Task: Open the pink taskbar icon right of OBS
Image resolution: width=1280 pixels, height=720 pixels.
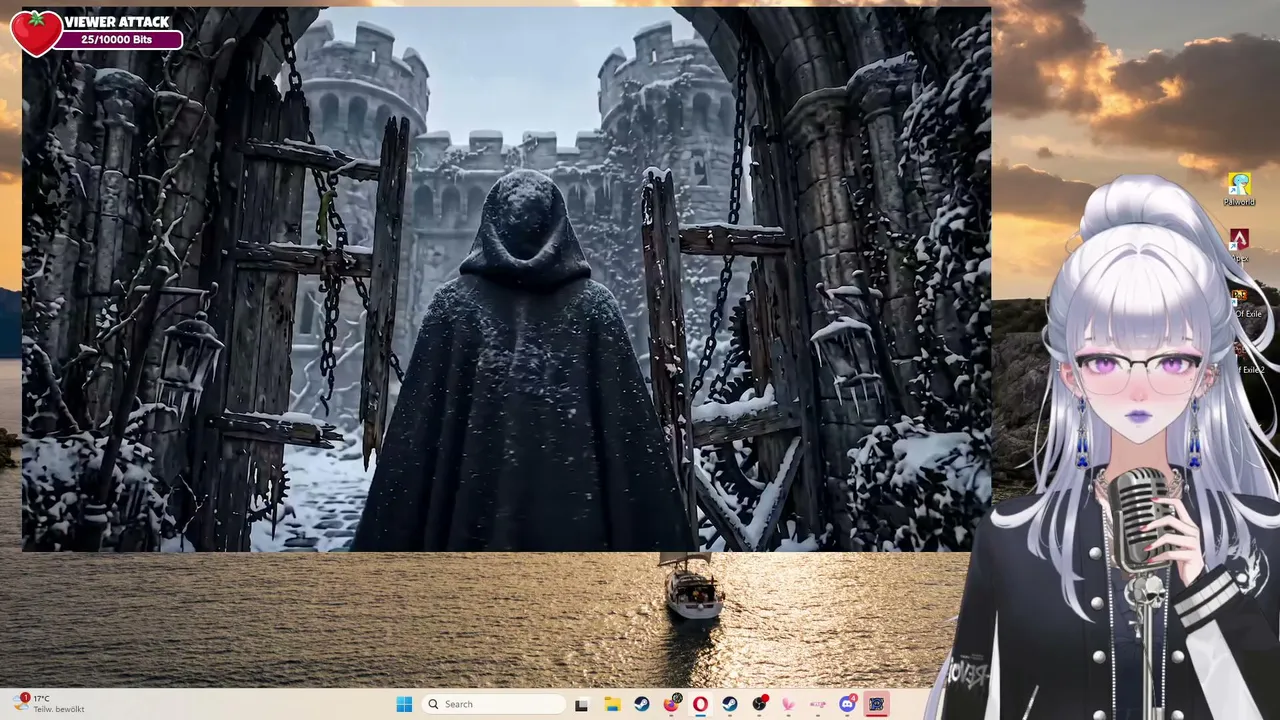Action: [789, 704]
